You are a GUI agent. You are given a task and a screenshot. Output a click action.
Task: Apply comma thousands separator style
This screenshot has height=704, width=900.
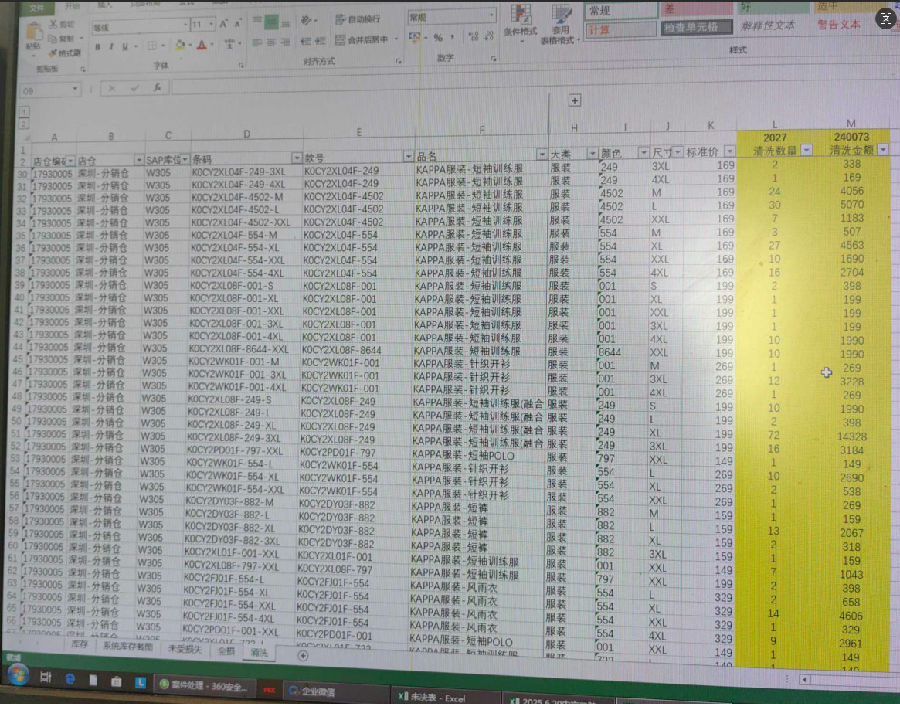(x=453, y=38)
